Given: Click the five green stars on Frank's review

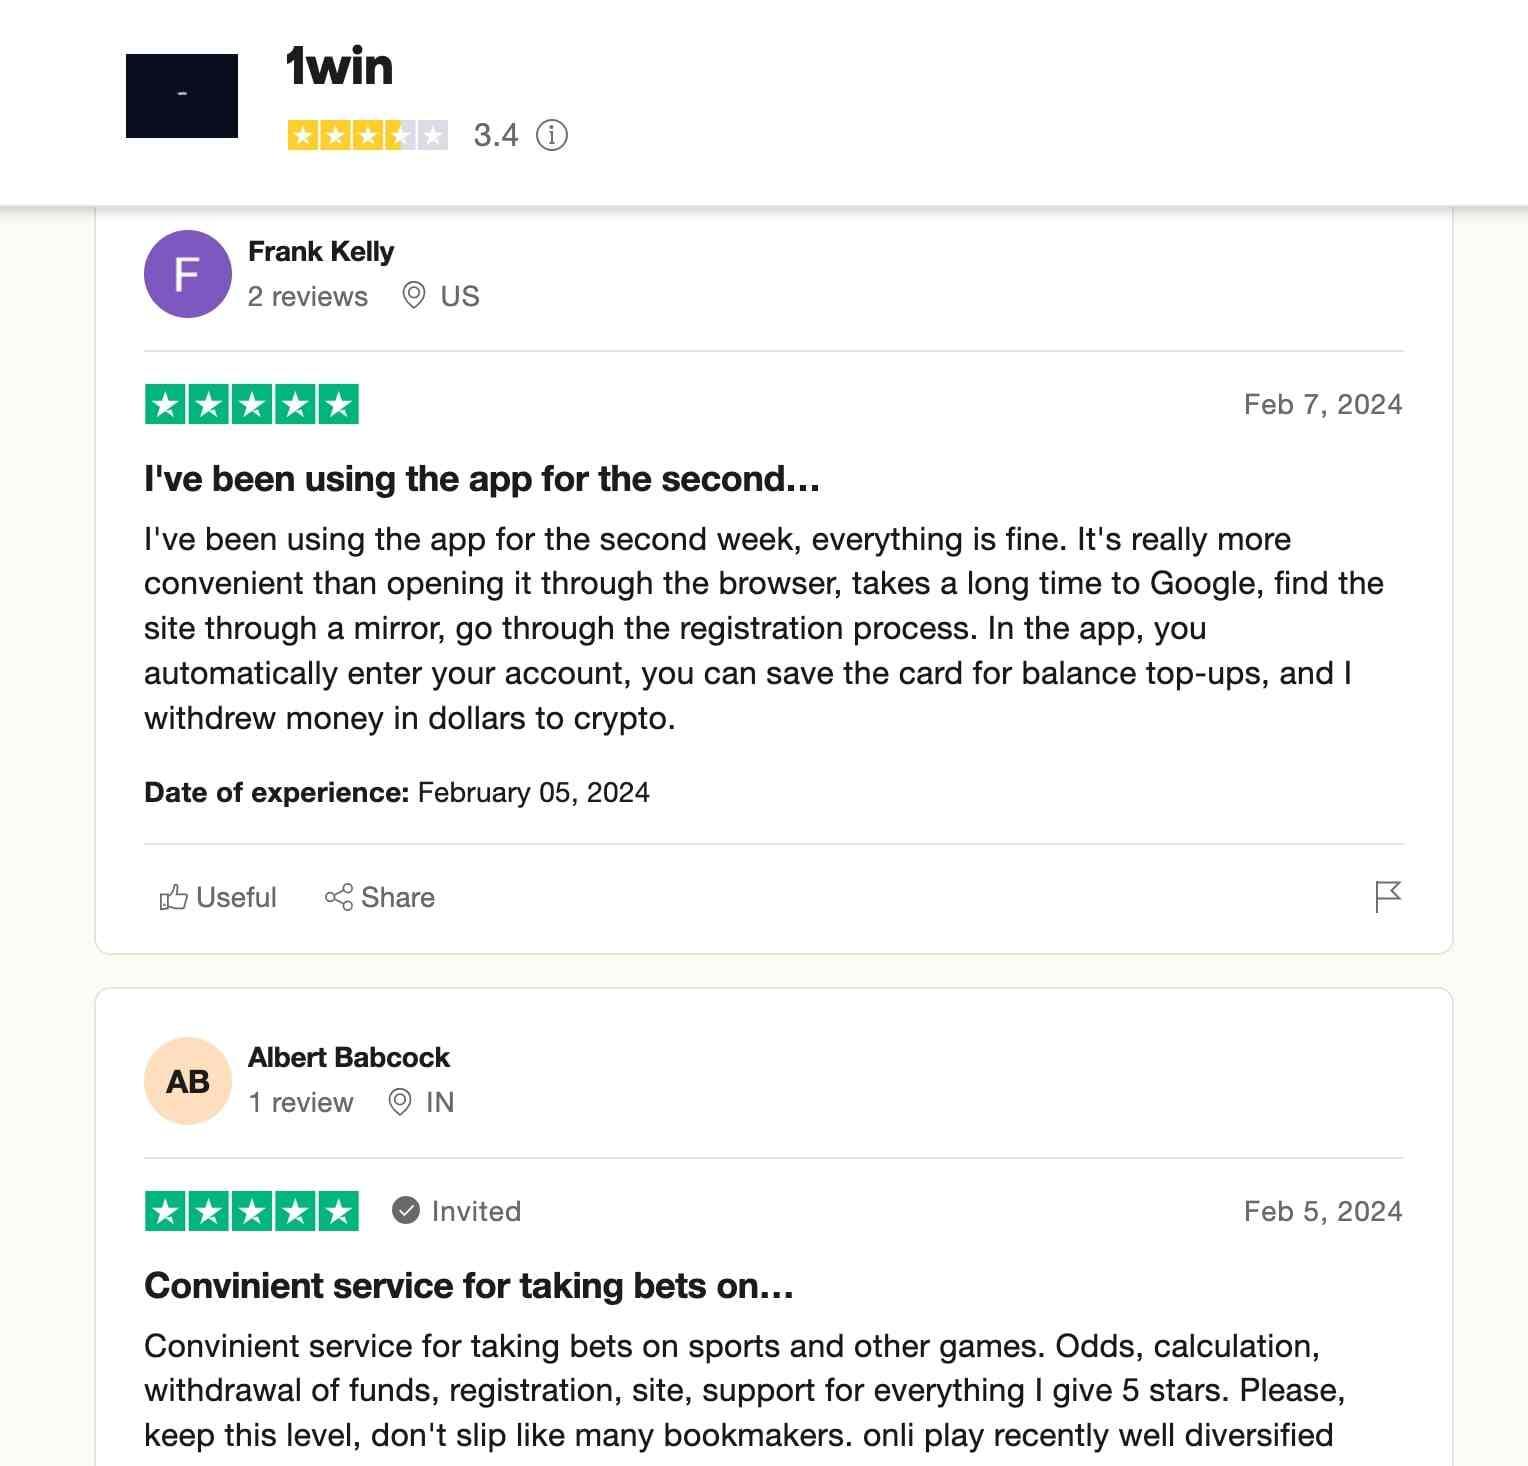Looking at the screenshot, I should 251,404.
